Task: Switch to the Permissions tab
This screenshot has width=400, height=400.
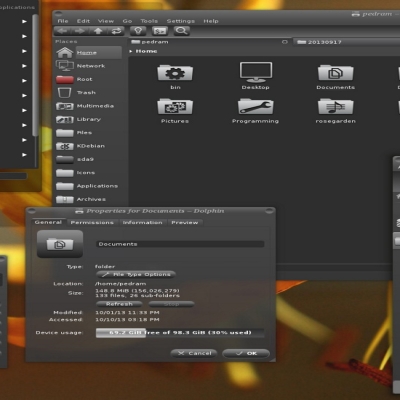Action: coord(92,222)
